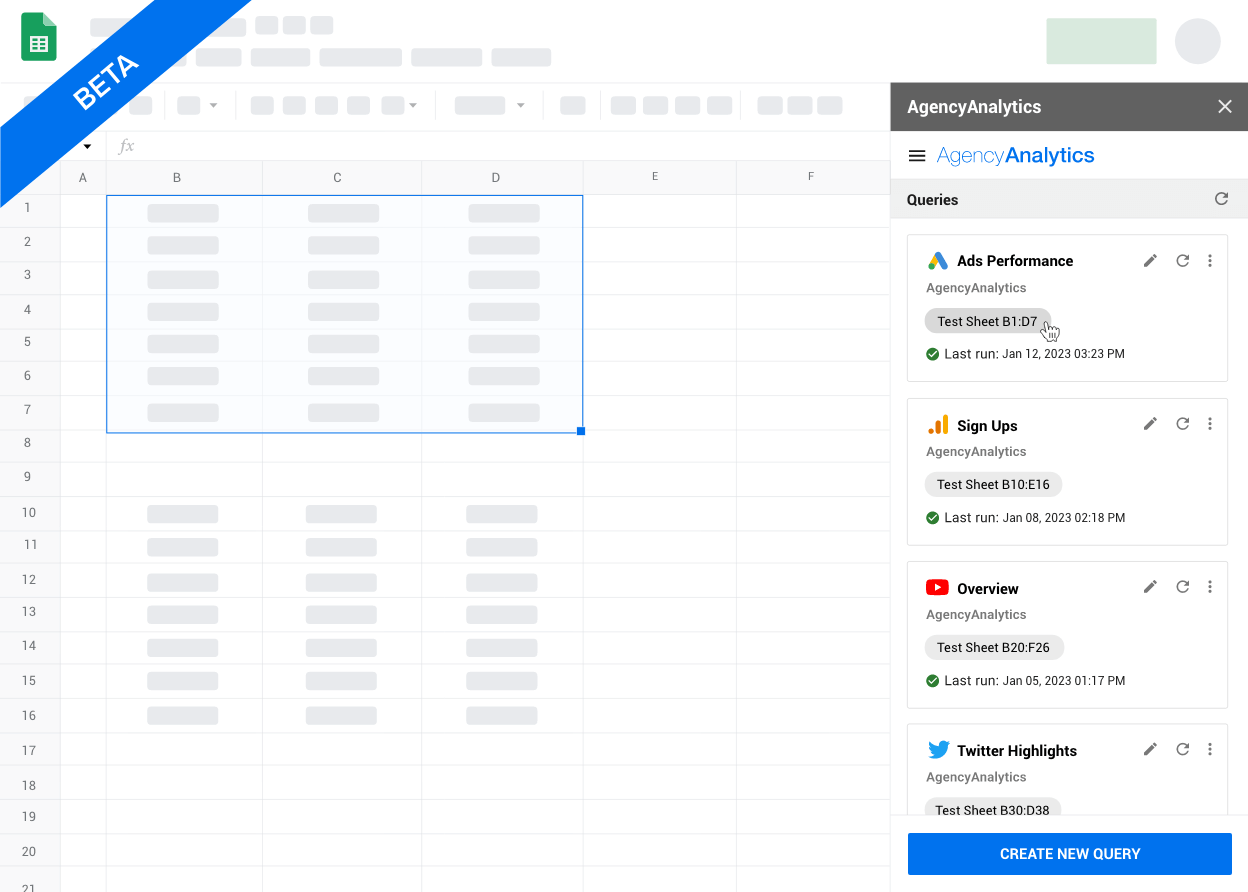The width and height of the screenshot is (1248, 892).
Task: Click the green check beside Jan 12 run
Action: 932,354
